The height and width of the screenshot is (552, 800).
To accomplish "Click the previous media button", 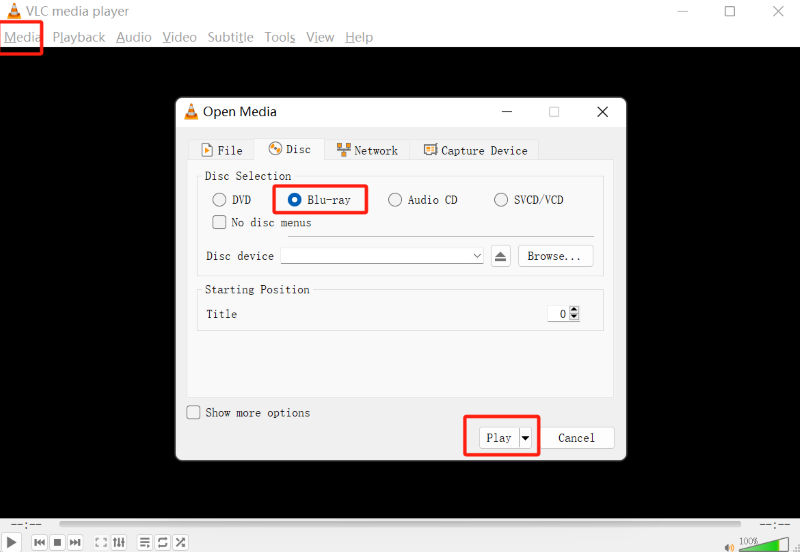I will (x=39, y=542).
